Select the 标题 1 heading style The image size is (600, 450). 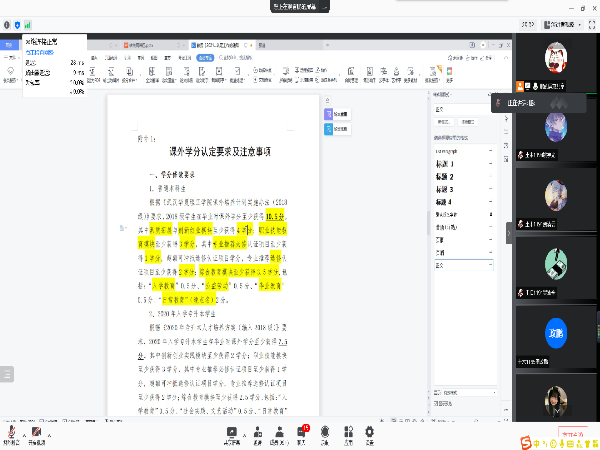click(x=445, y=163)
